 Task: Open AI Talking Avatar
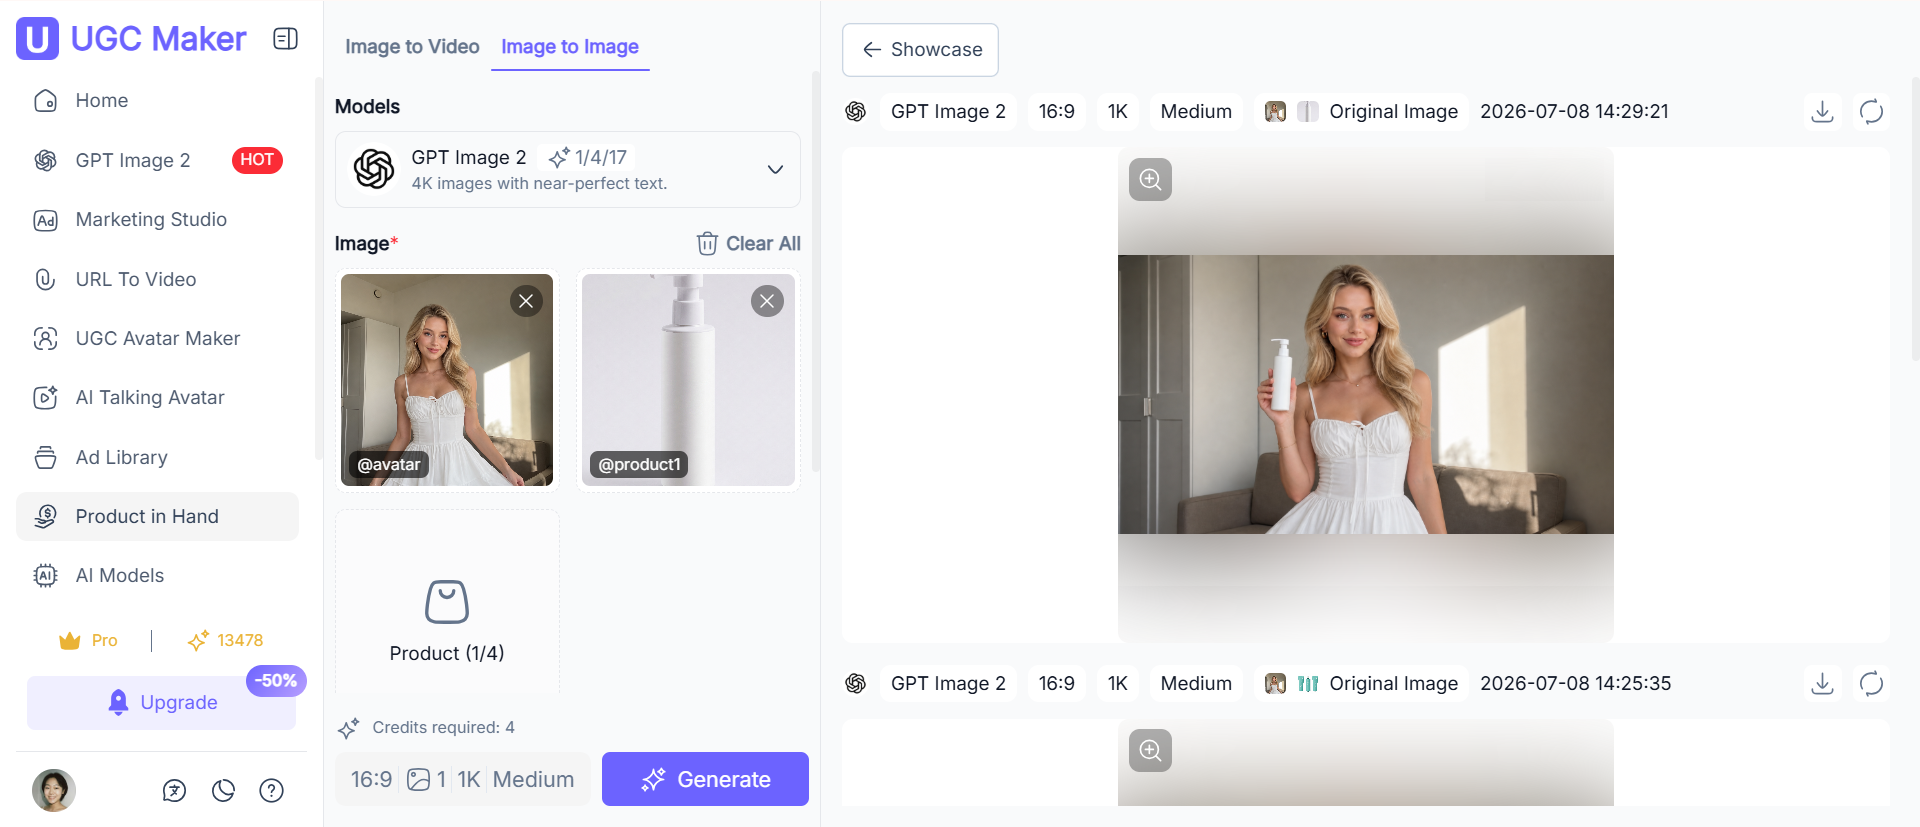click(x=157, y=398)
